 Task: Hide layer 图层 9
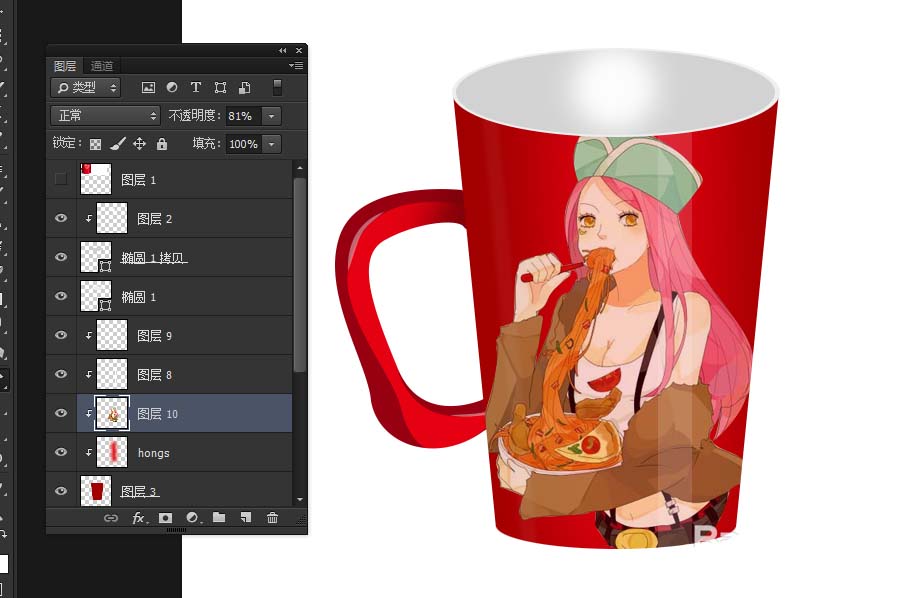61,335
